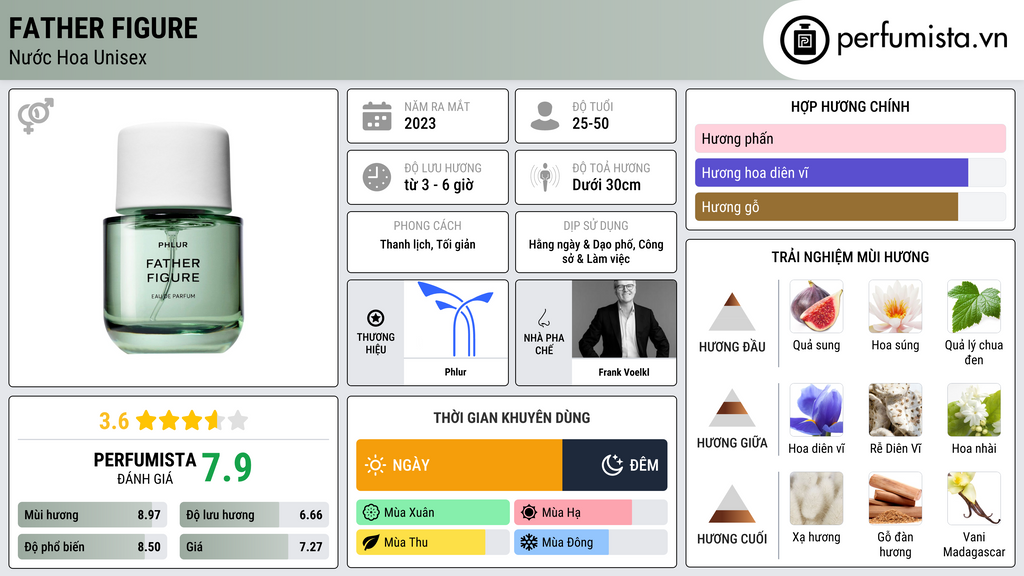Click the Hương cuối pyramid icon
This screenshot has width=1024, height=576.
point(732,504)
